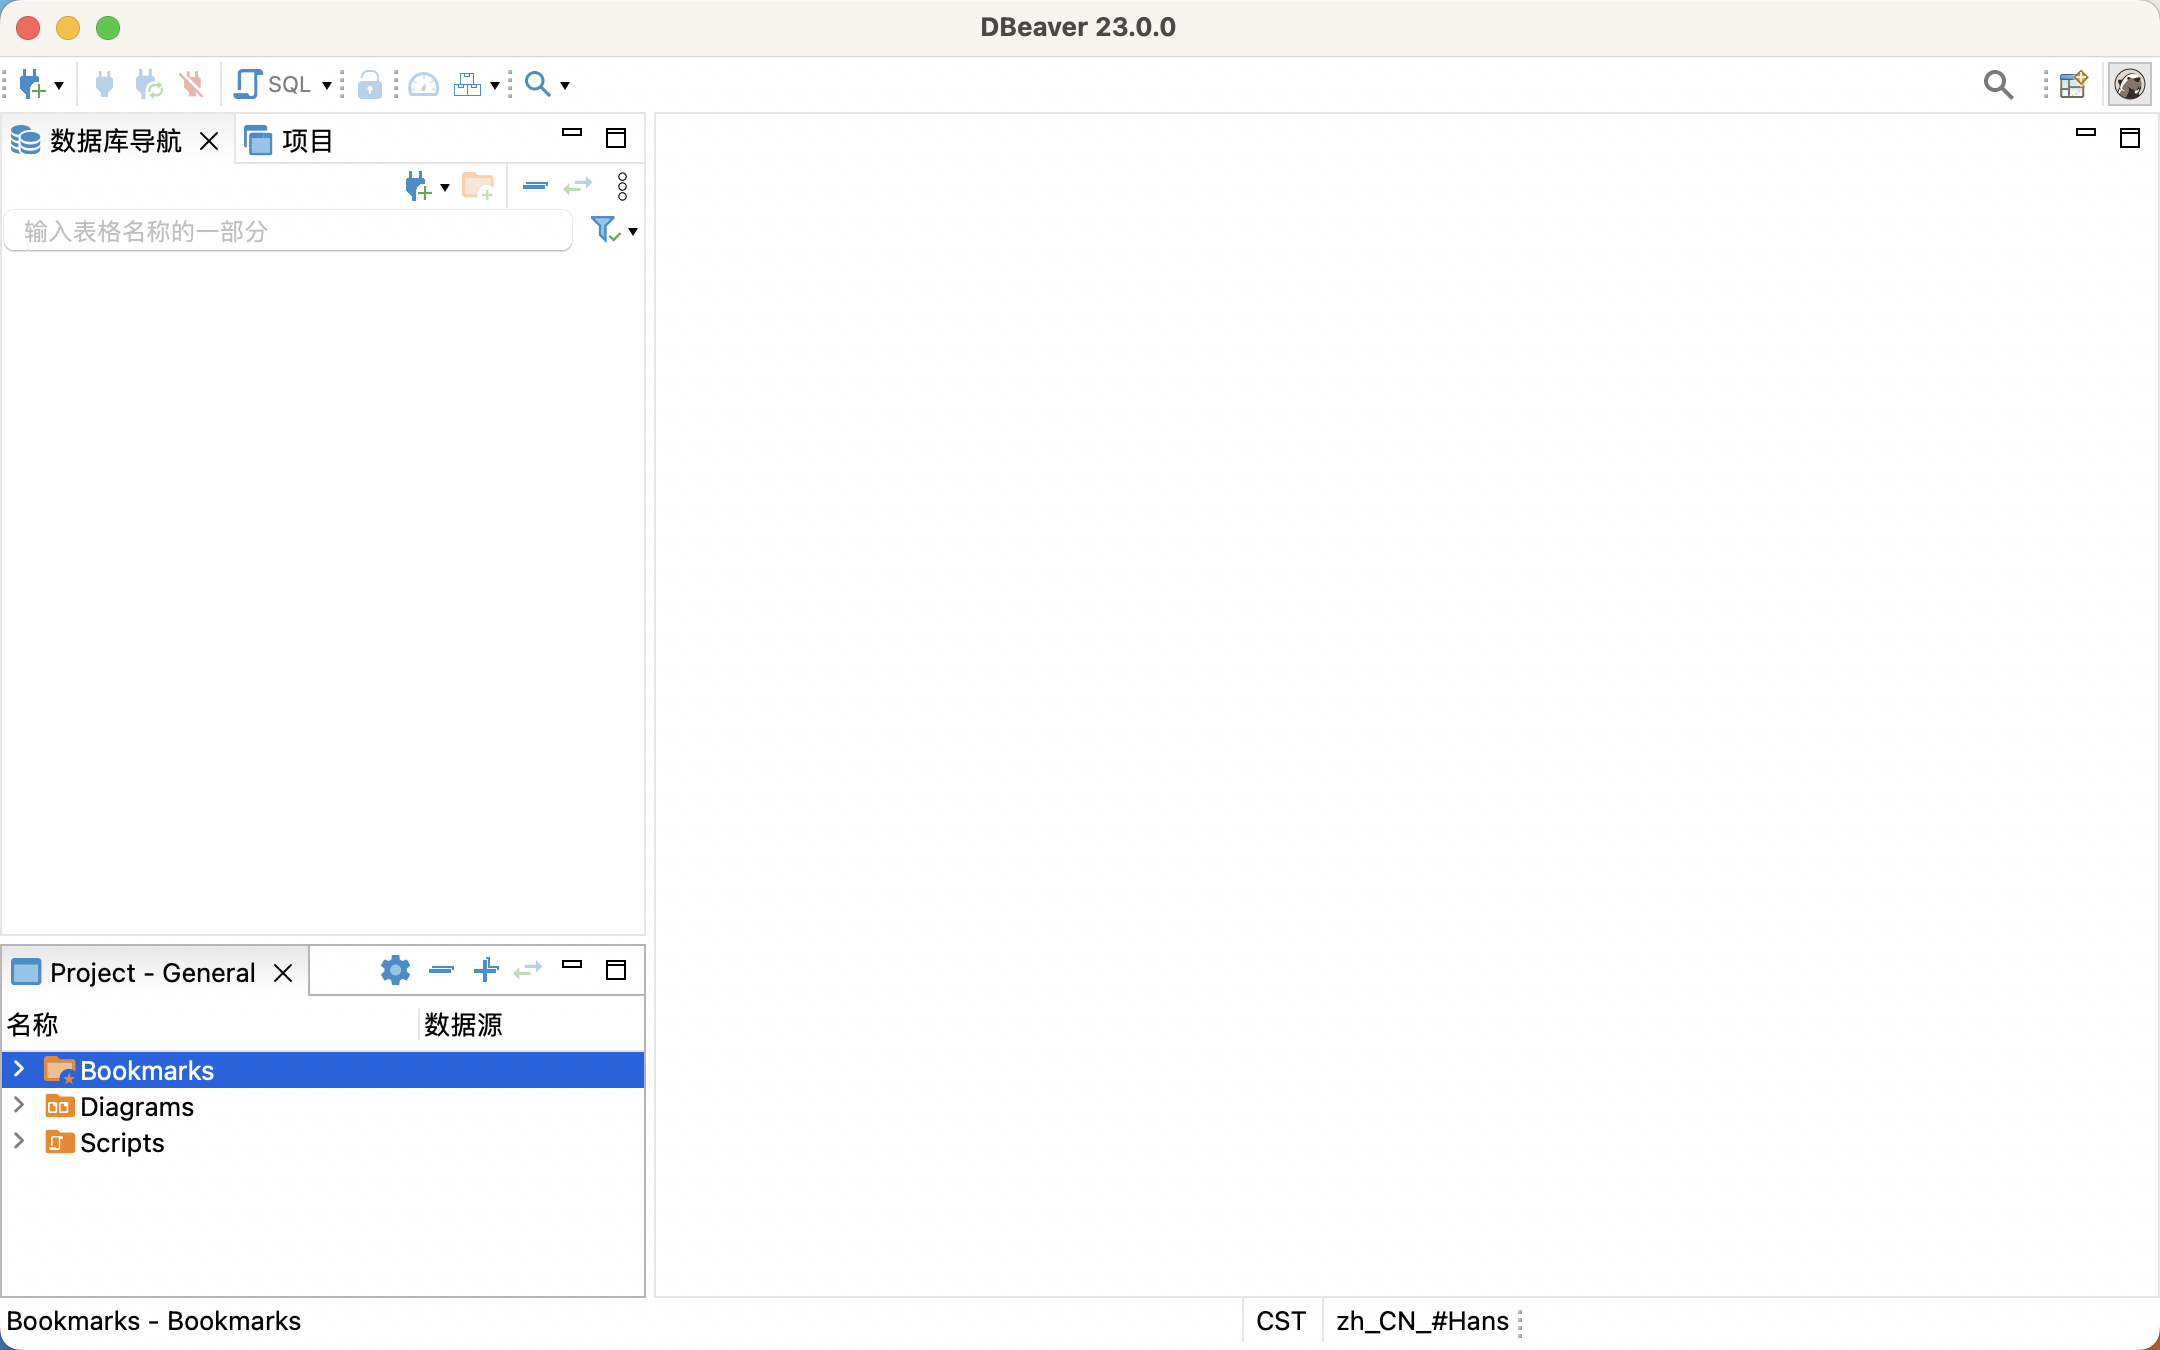2160x1350 pixels.
Task: Click new connection icon in navigator toolbar
Action: (418, 187)
